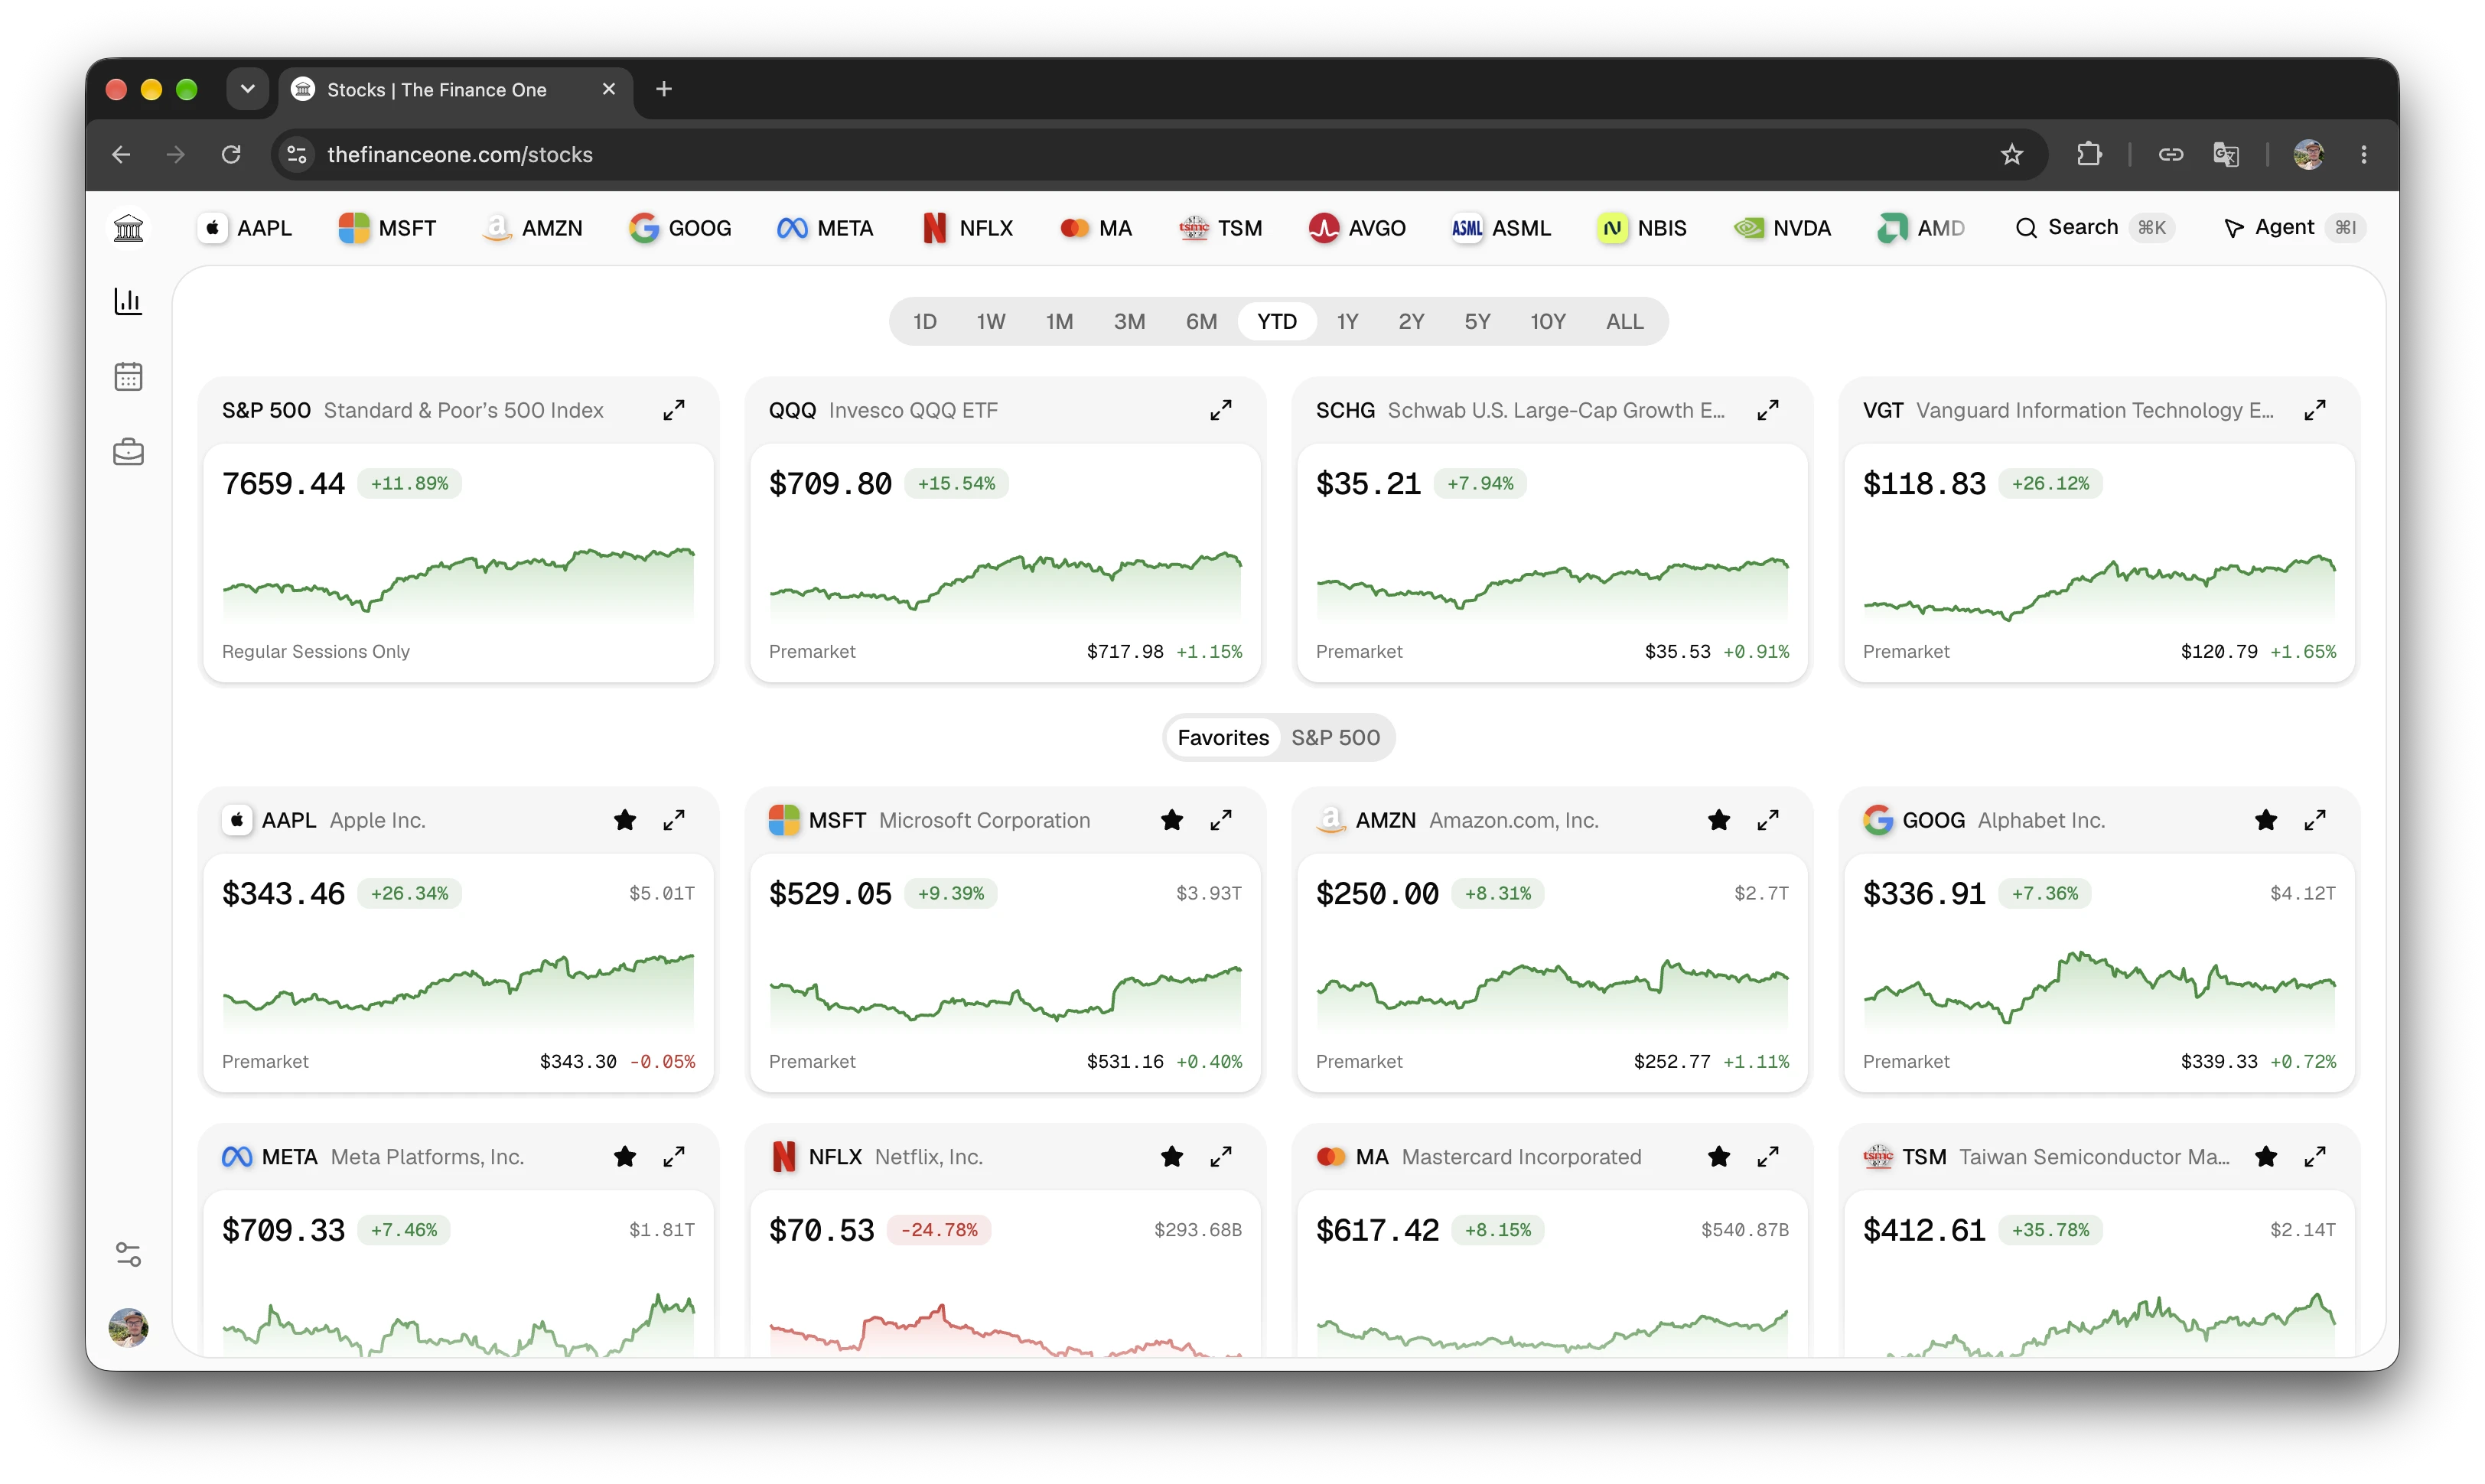Expand the MSFT card

point(1221,820)
